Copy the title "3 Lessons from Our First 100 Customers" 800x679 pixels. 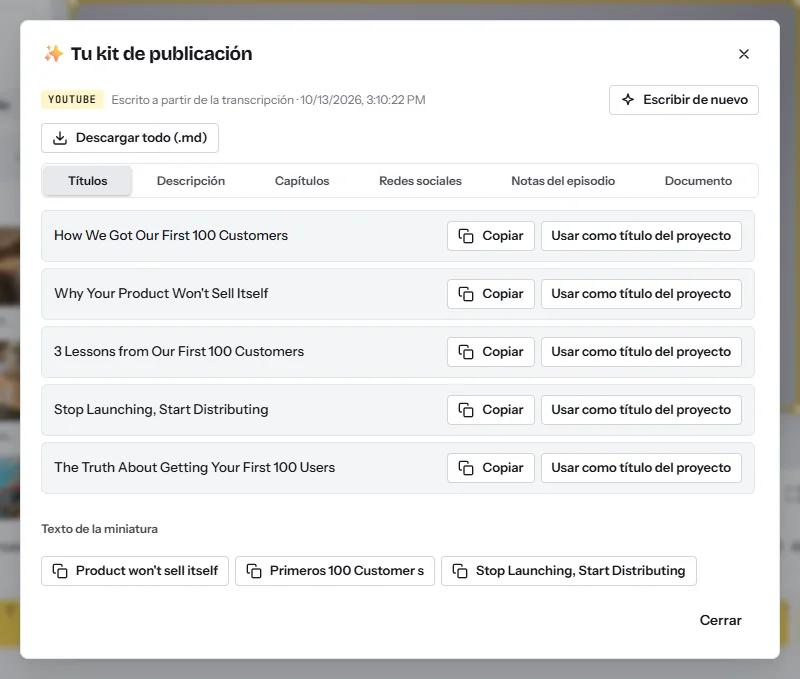click(x=490, y=352)
